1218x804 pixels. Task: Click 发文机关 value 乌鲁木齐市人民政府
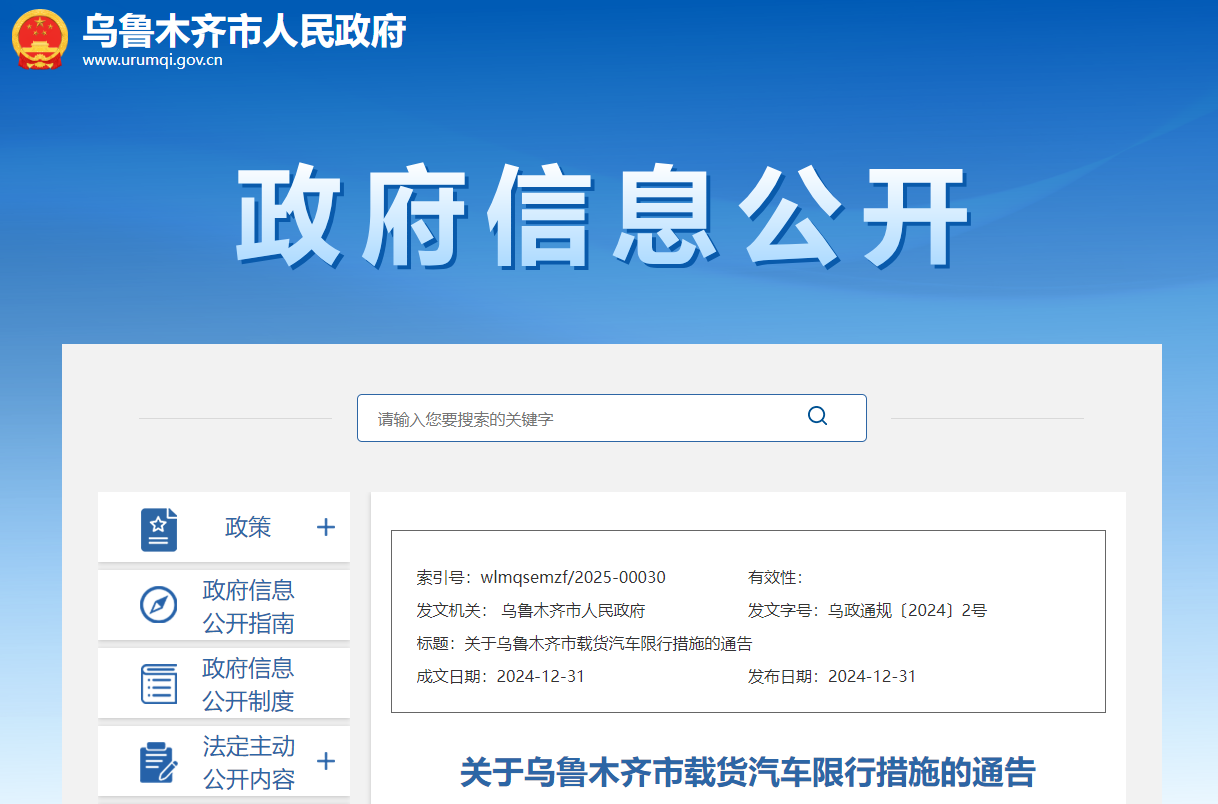[573, 610]
